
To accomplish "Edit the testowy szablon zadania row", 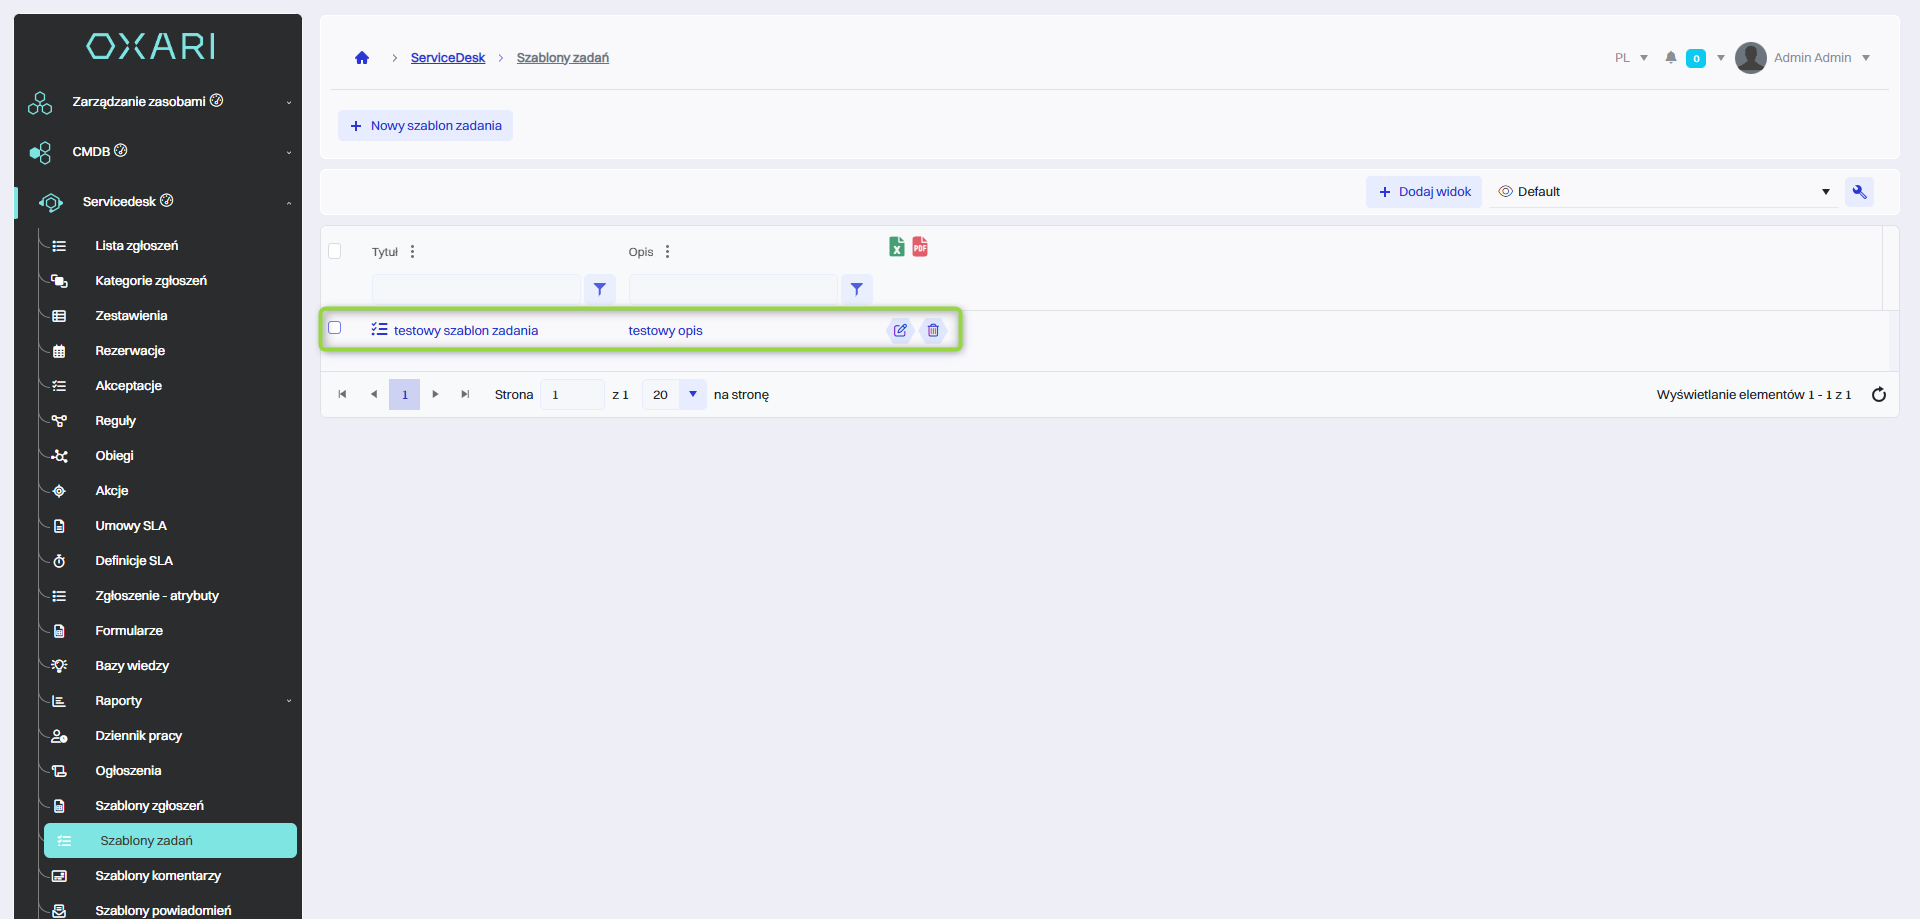I will tap(900, 331).
